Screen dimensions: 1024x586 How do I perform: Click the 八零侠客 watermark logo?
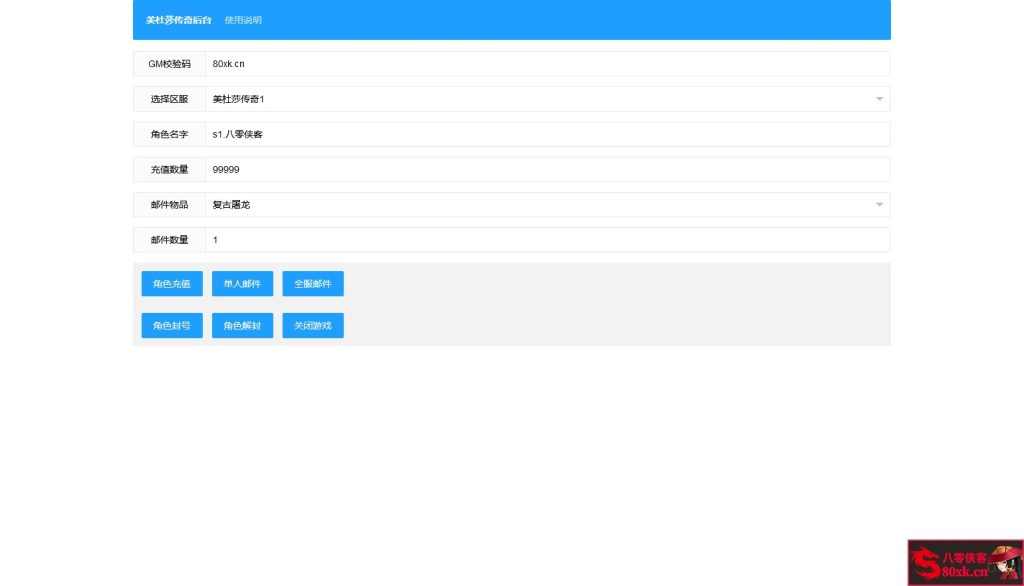pyautogui.click(x=964, y=563)
